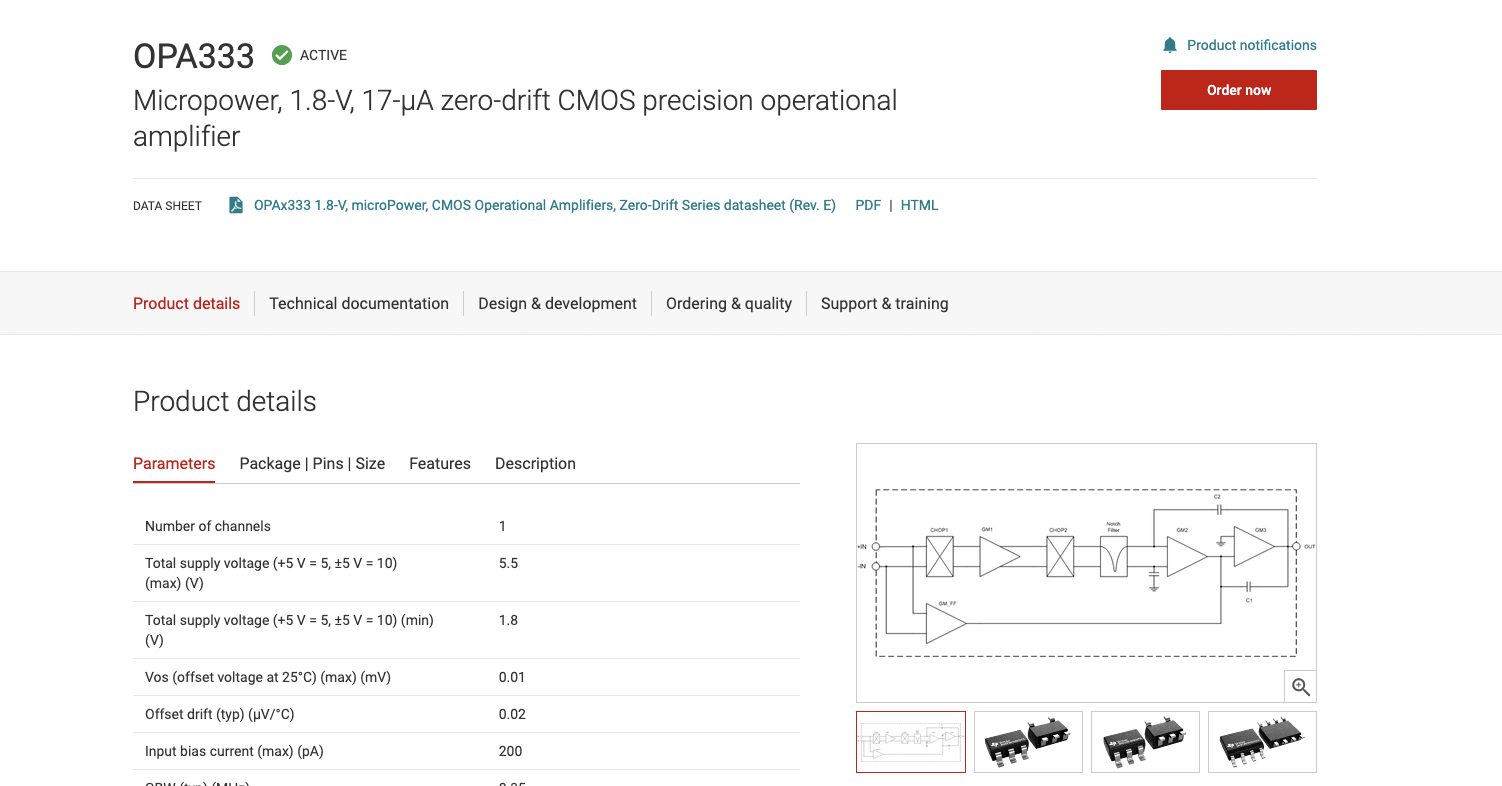Select the third package photo thumbnail
This screenshot has width=1502, height=786.
pyautogui.click(x=1145, y=742)
